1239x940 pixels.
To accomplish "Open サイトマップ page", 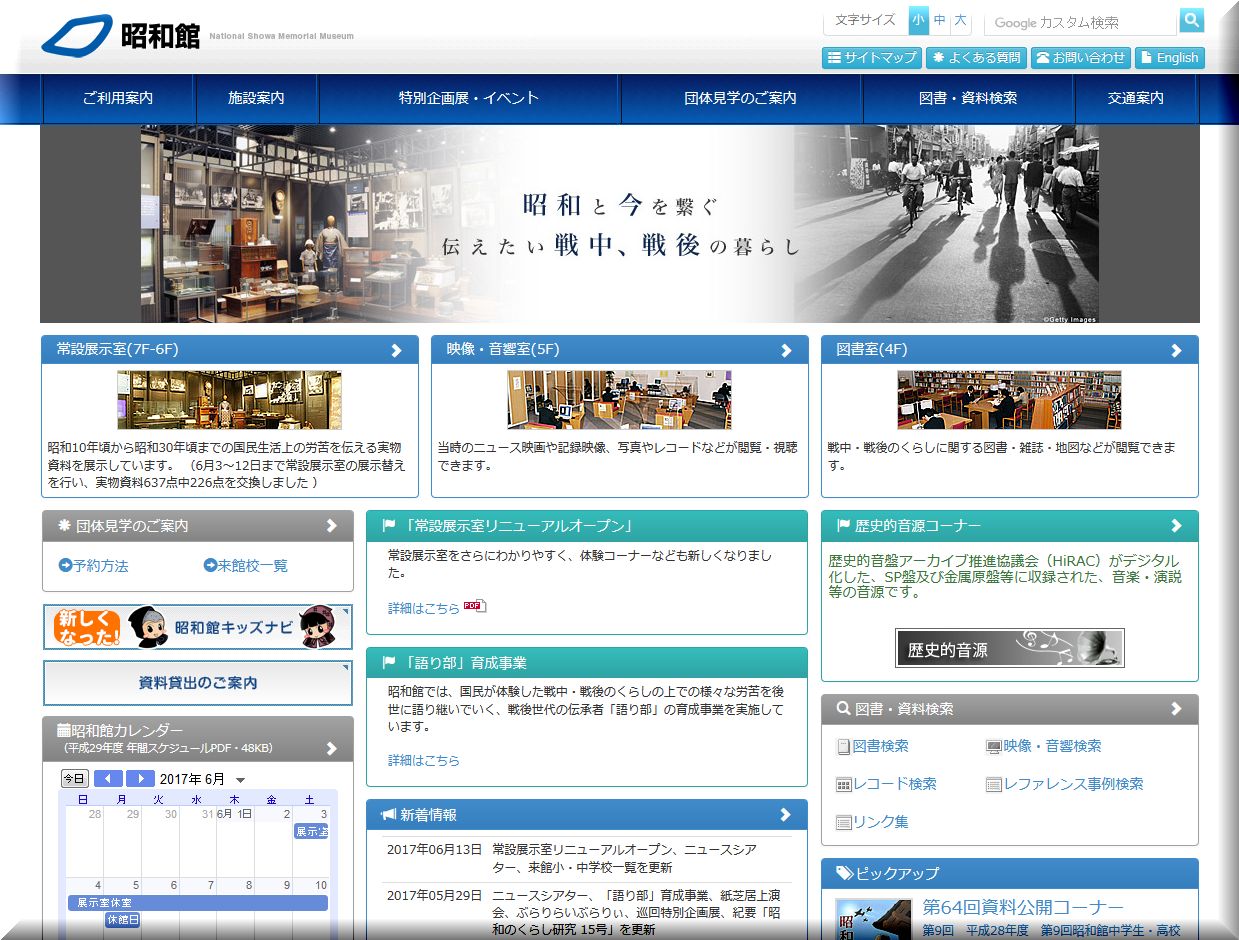I will pyautogui.click(x=872, y=58).
